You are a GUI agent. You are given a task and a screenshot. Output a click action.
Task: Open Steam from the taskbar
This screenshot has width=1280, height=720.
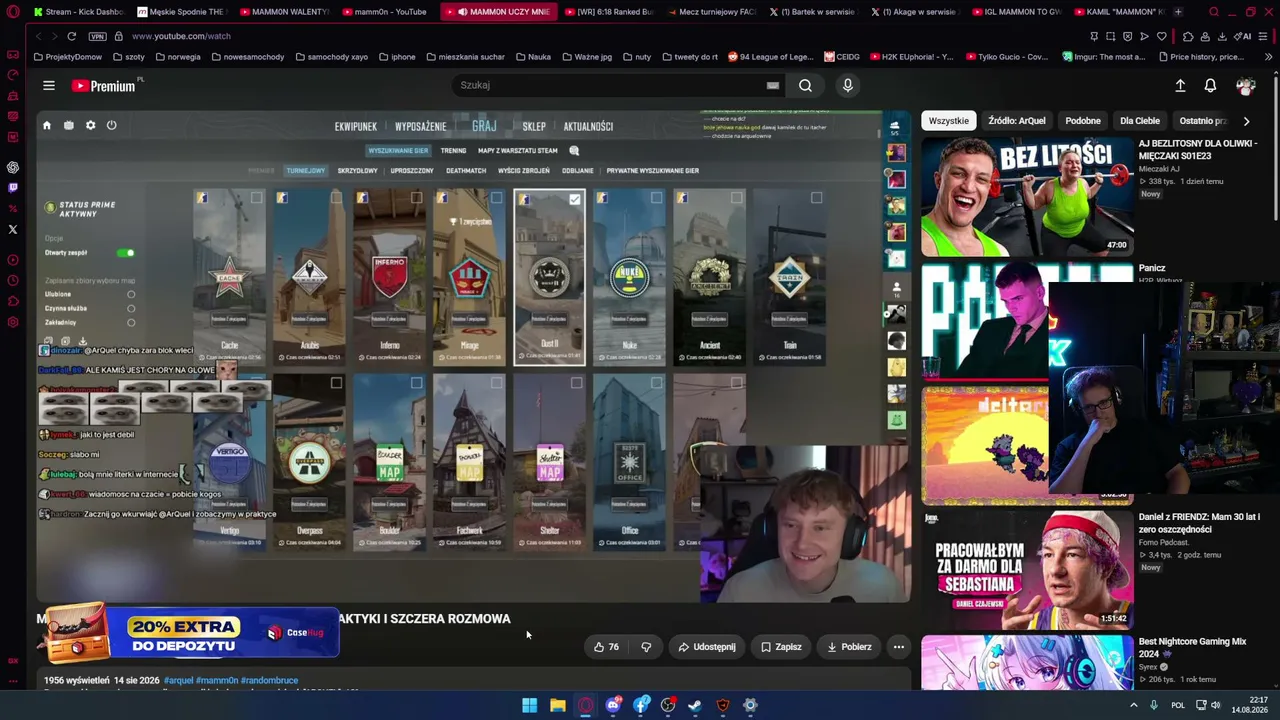(x=694, y=705)
